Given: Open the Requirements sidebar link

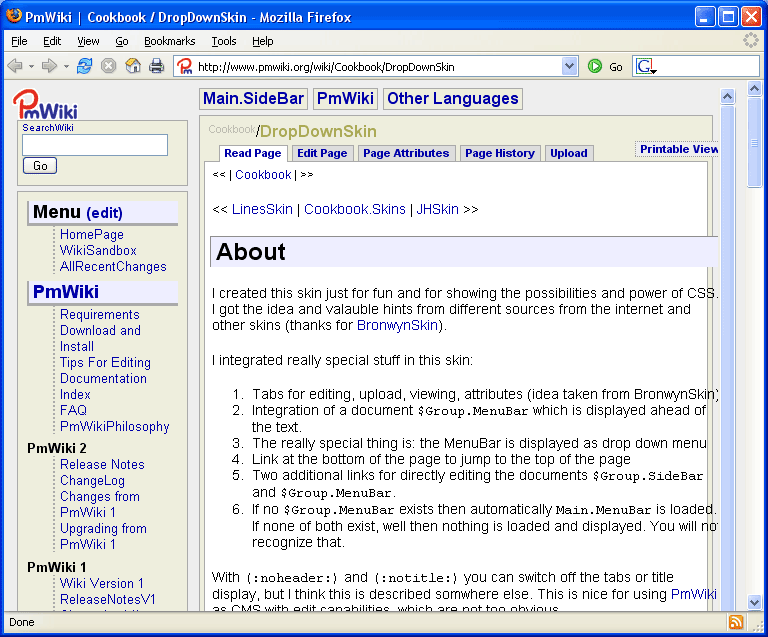Looking at the screenshot, I should 99,315.
